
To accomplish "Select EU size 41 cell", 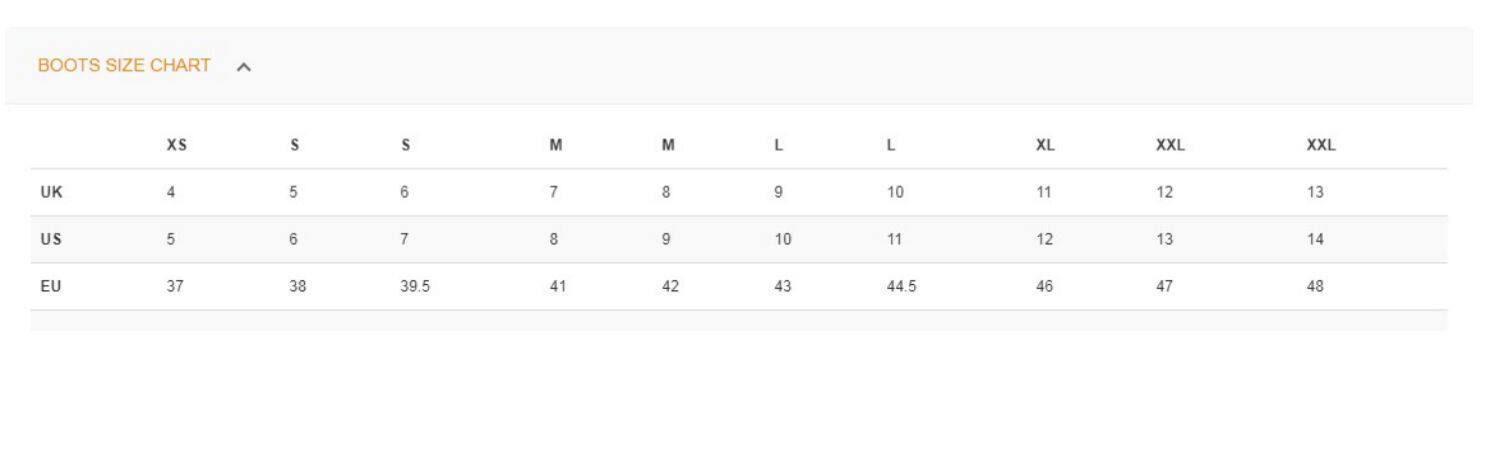I will pyautogui.click(x=558, y=287).
